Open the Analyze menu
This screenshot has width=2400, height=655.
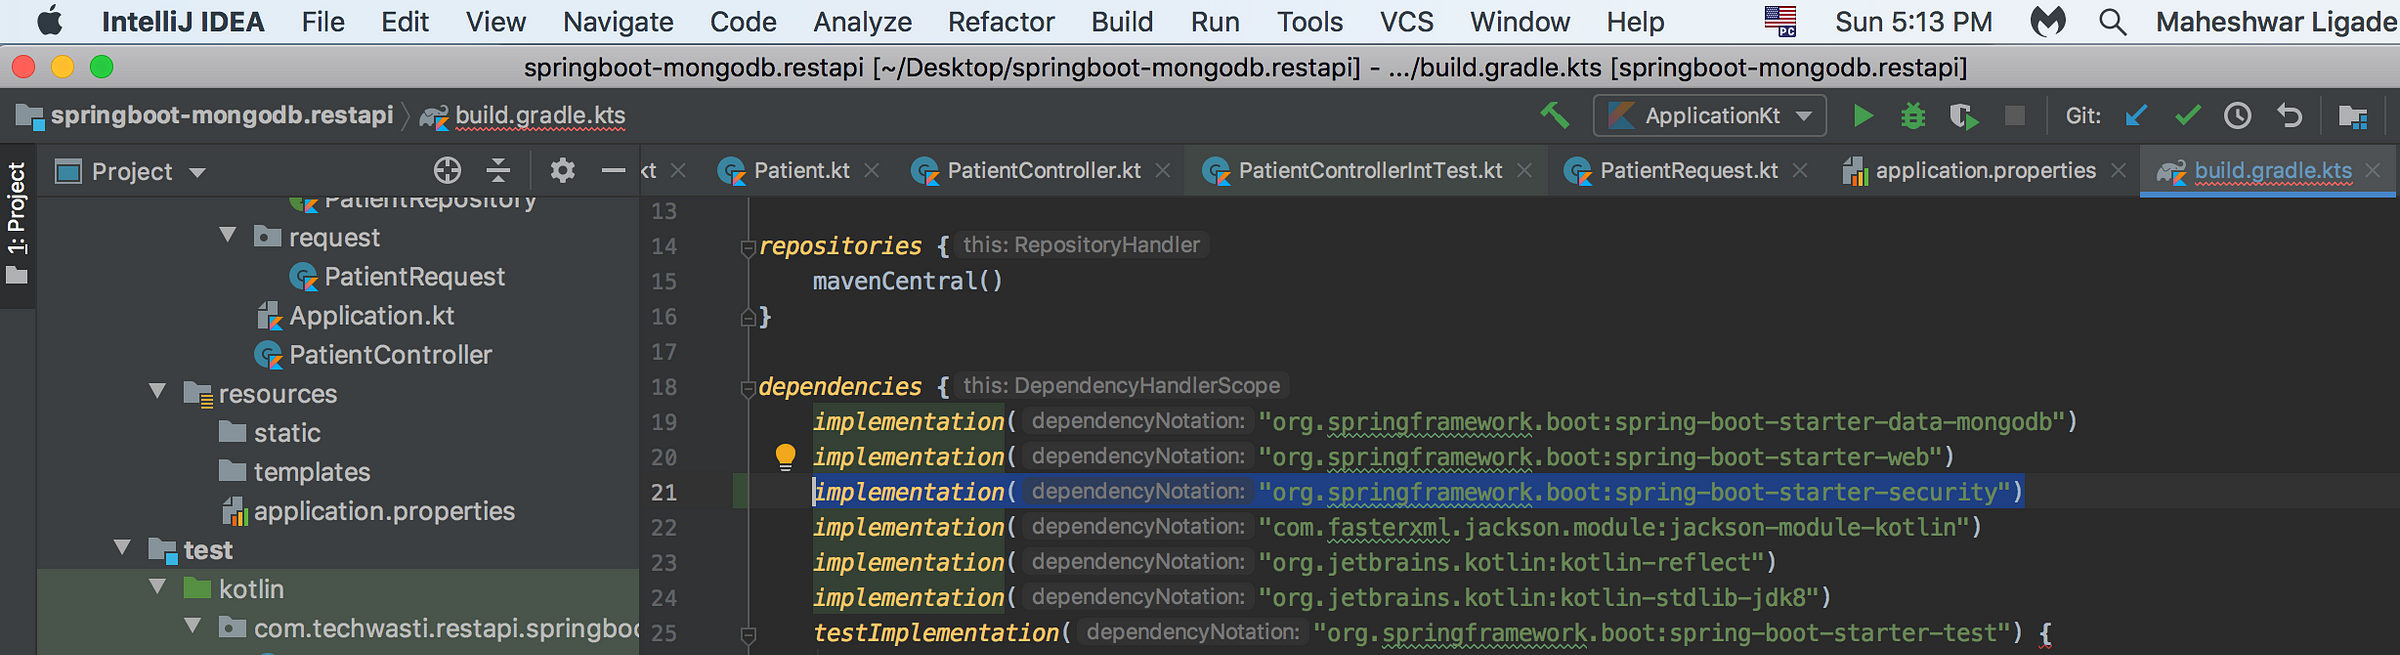(862, 22)
